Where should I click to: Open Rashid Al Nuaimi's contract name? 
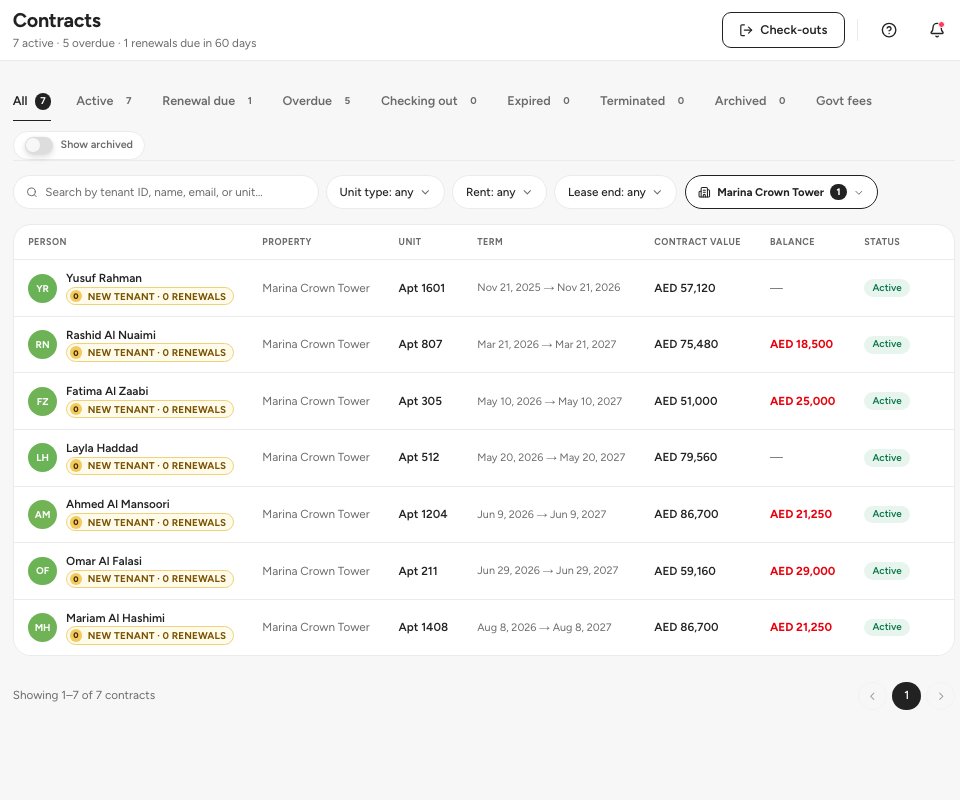click(111, 335)
